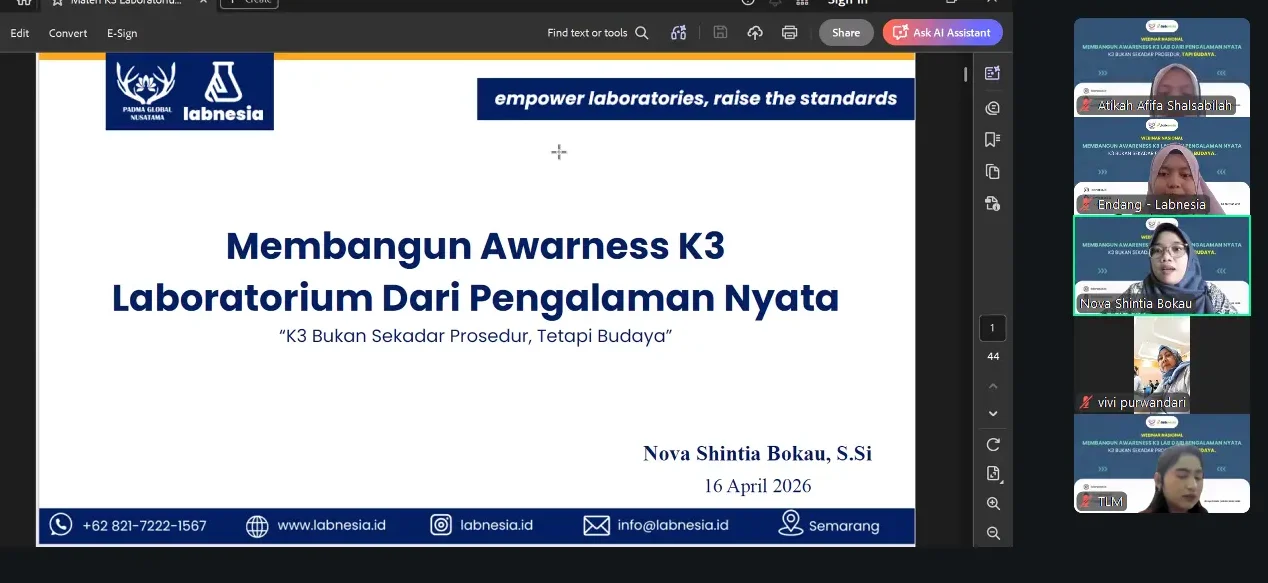Upload the PDF using the cloud icon
The image size is (1268, 583).
(x=755, y=32)
